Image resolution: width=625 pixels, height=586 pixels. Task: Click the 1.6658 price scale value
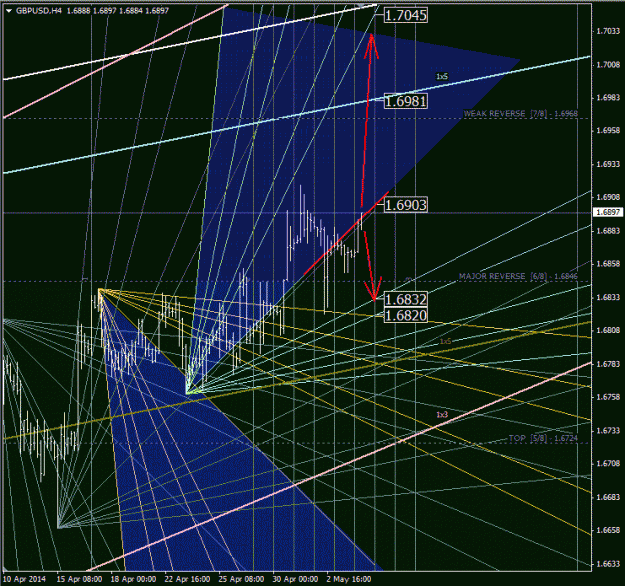[x=608, y=531]
